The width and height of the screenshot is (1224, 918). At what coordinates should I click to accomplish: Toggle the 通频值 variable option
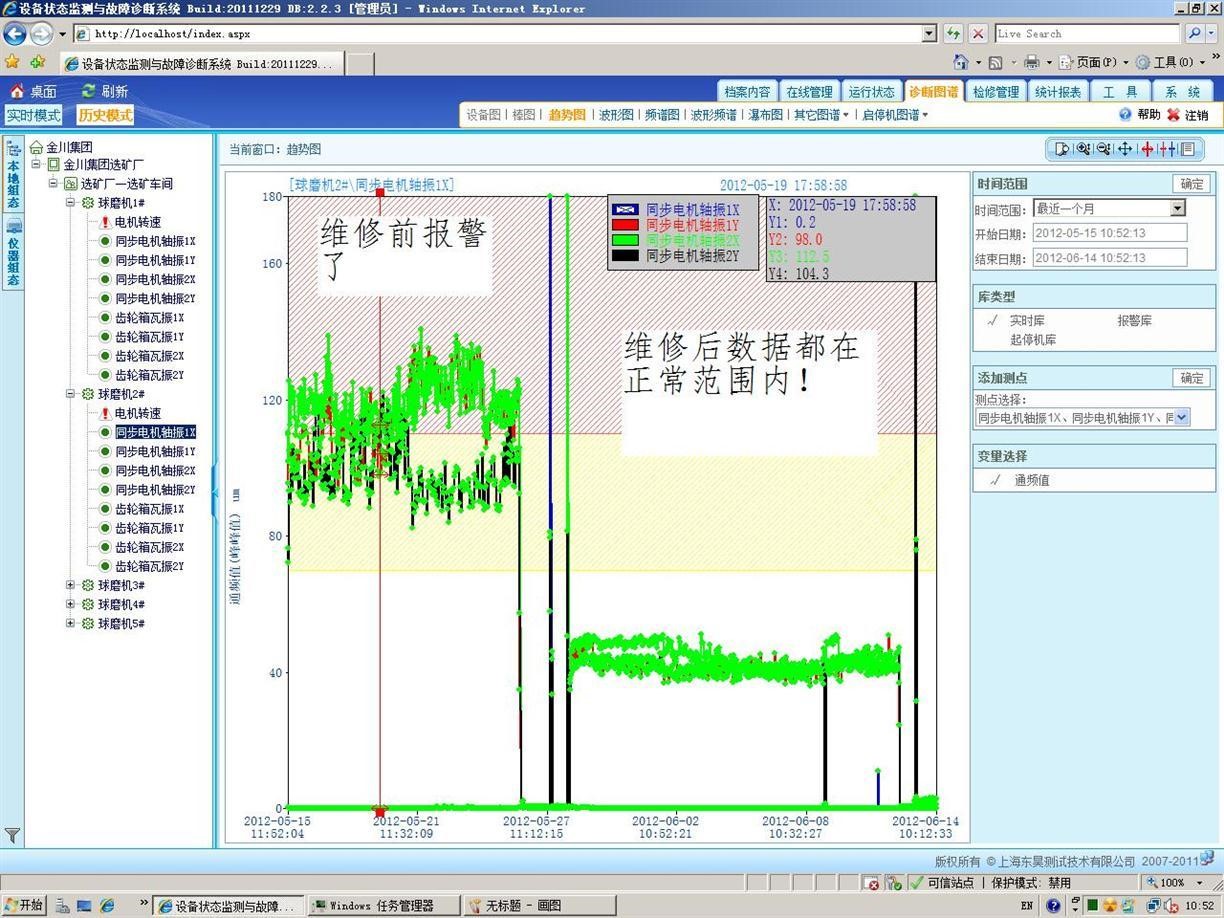(x=1030, y=480)
